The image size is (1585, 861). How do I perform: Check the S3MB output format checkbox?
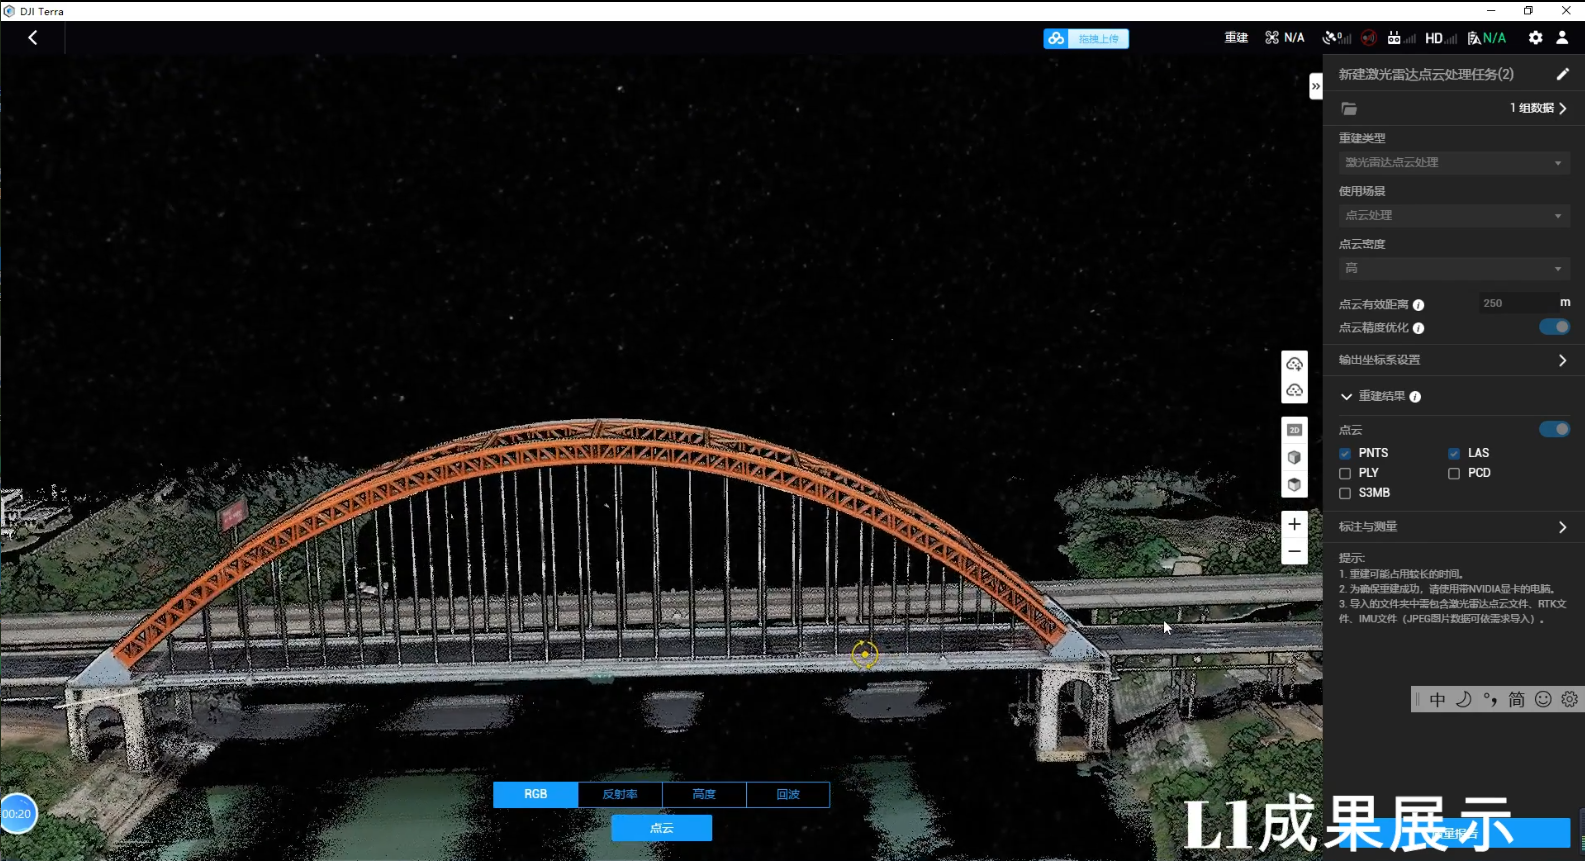[x=1345, y=494]
